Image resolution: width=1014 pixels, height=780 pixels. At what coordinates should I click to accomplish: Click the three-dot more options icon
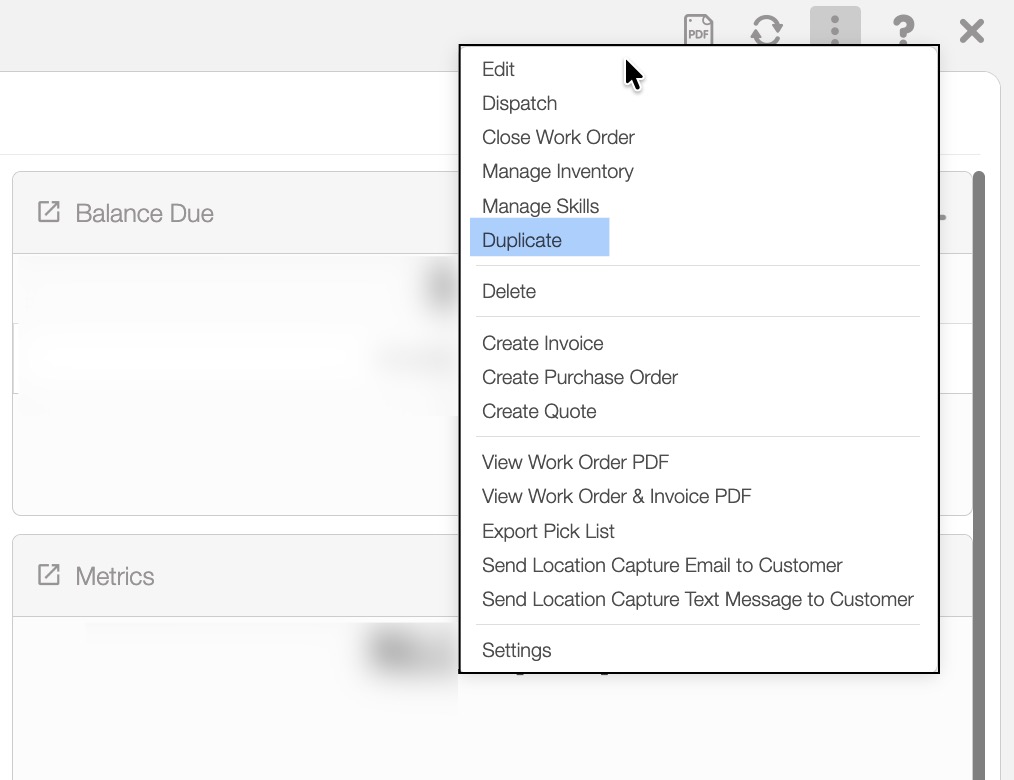pyautogui.click(x=834, y=28)
